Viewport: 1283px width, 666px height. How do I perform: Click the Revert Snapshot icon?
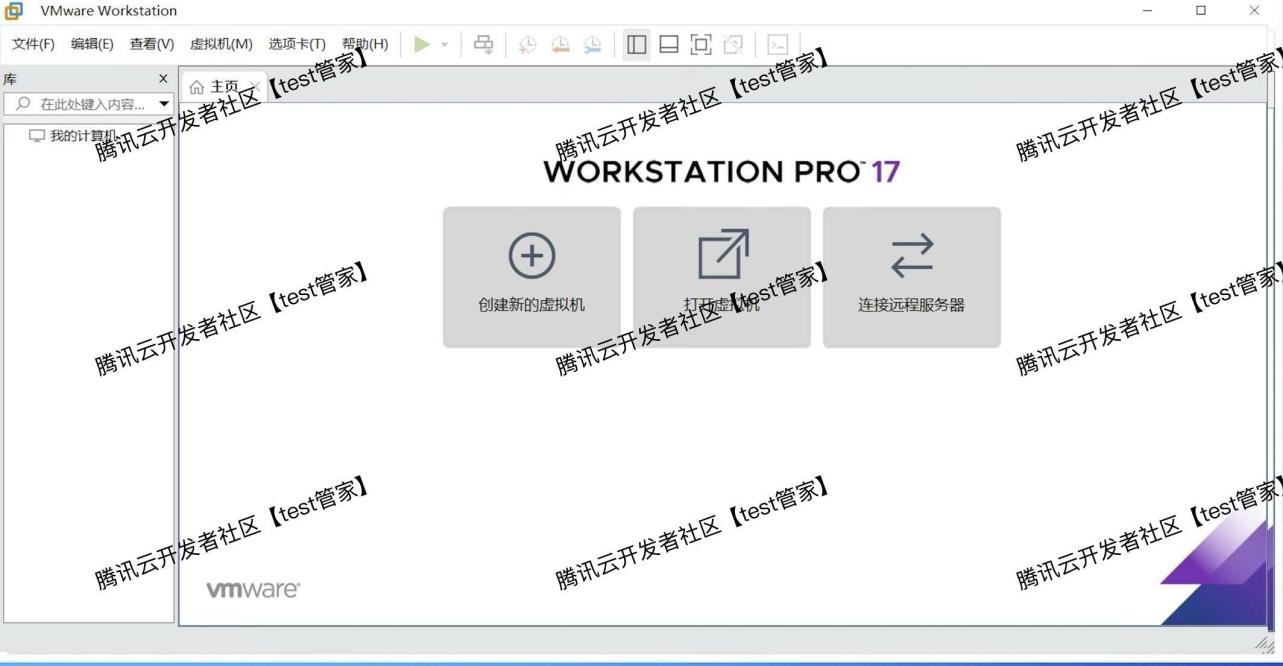point(560,44)
